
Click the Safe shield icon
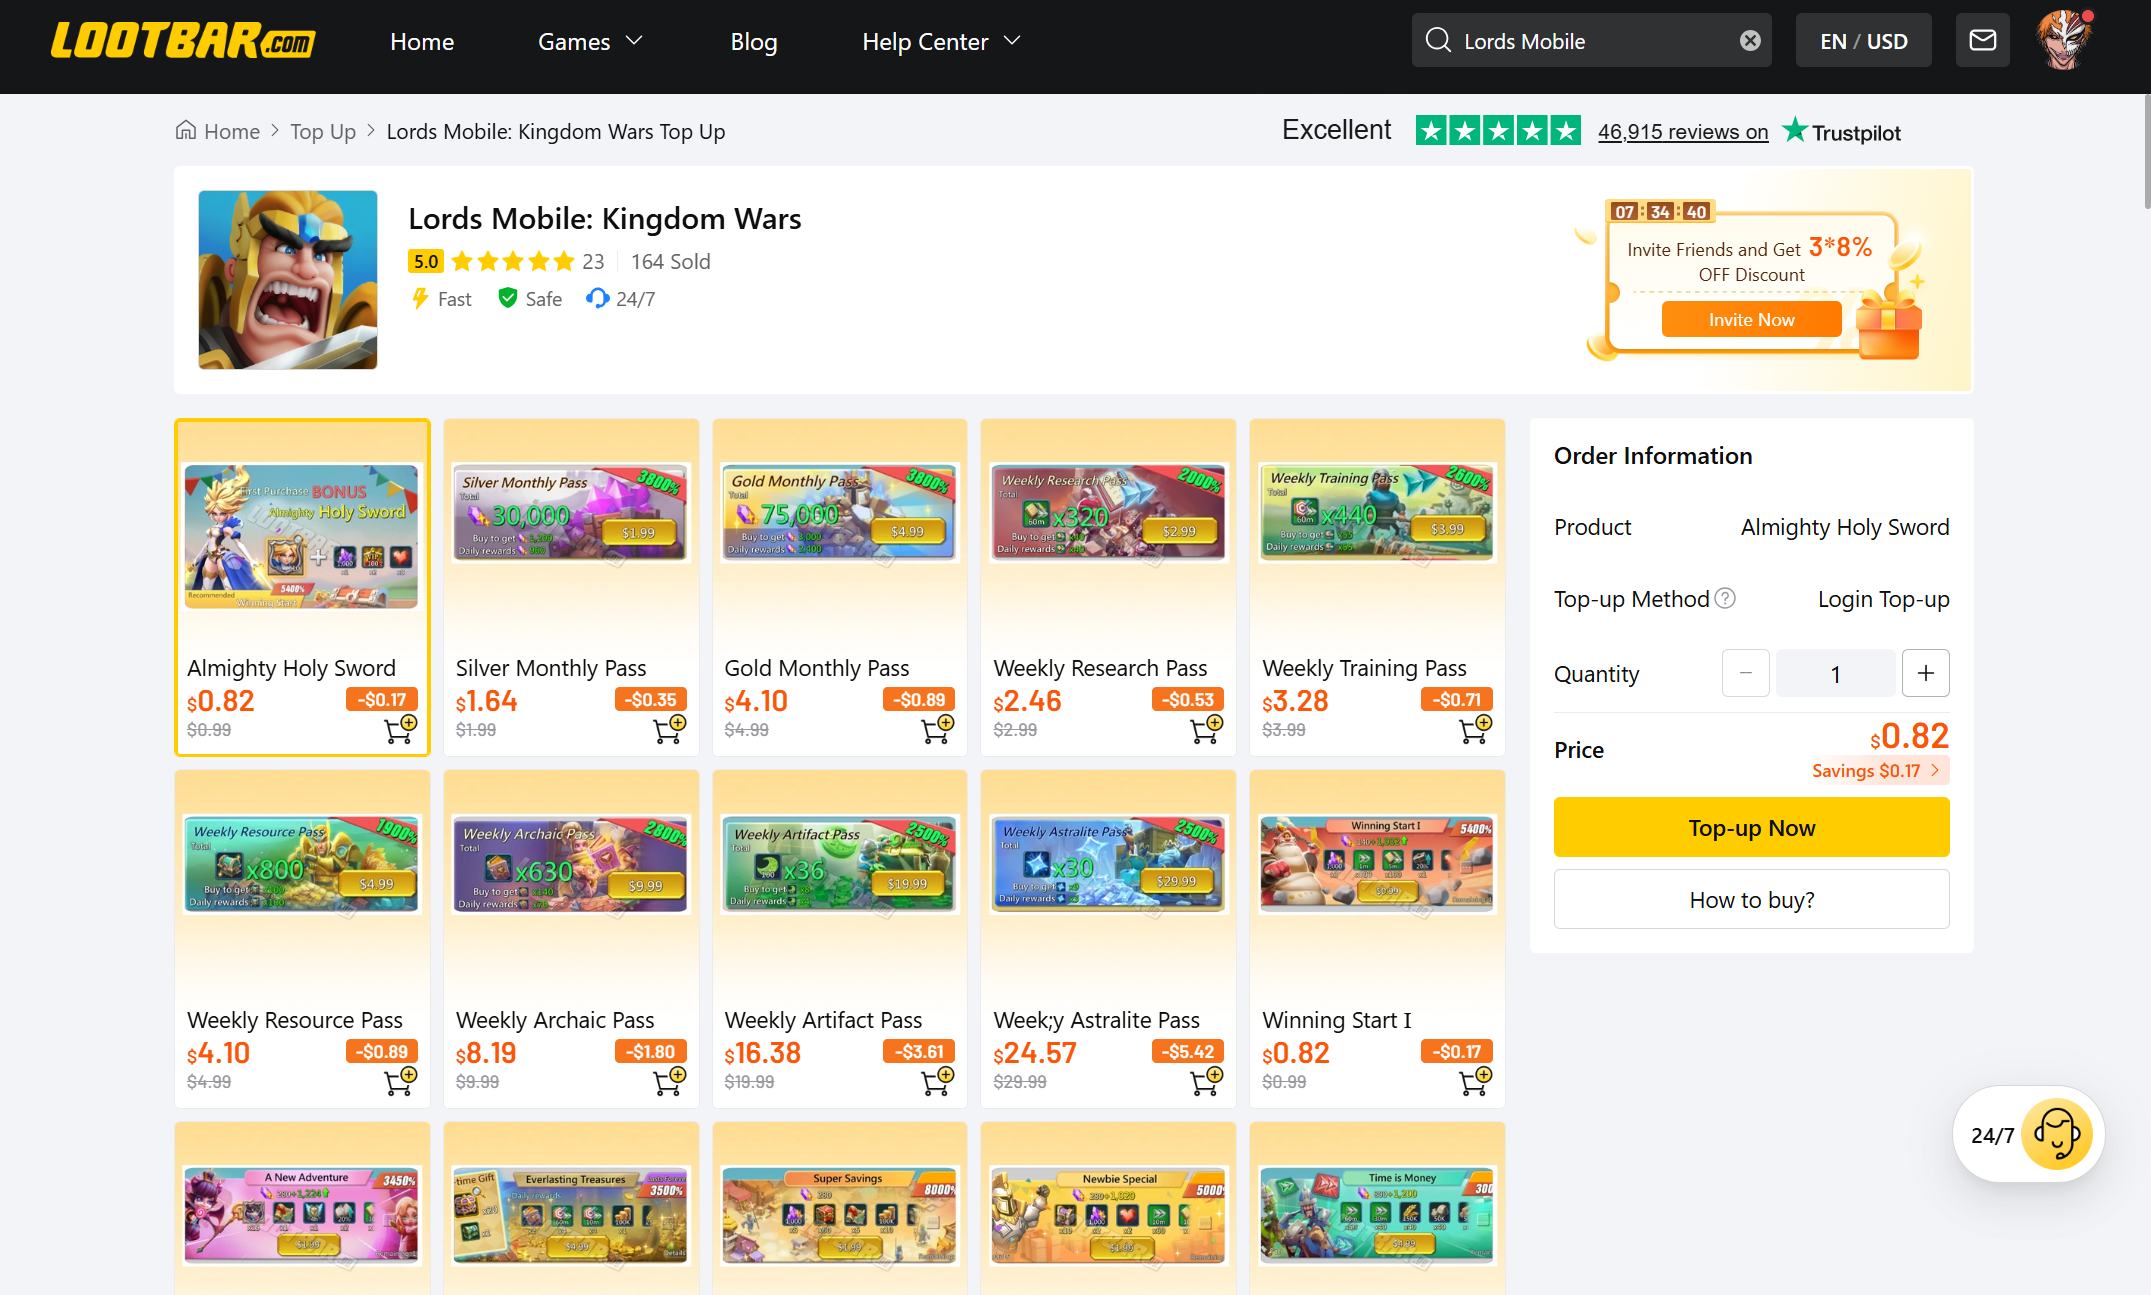[x=508, y=298]
